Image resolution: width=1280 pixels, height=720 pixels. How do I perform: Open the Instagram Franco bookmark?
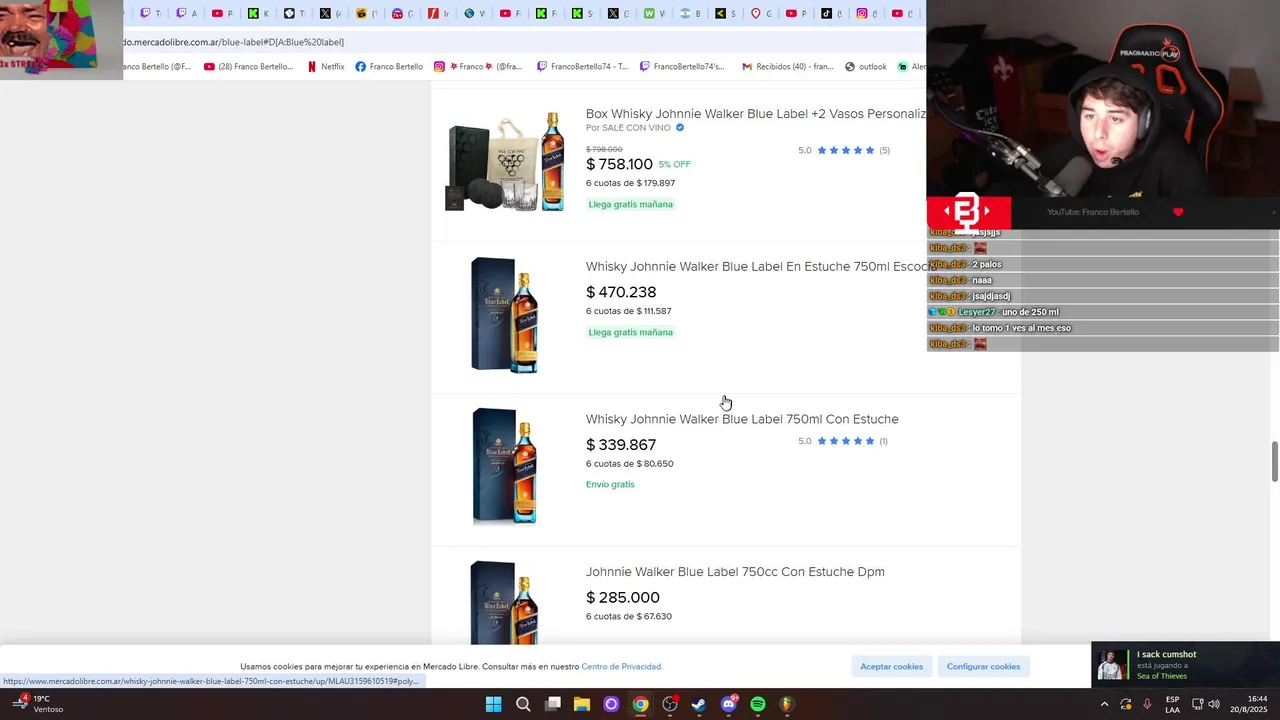(478, 67)
